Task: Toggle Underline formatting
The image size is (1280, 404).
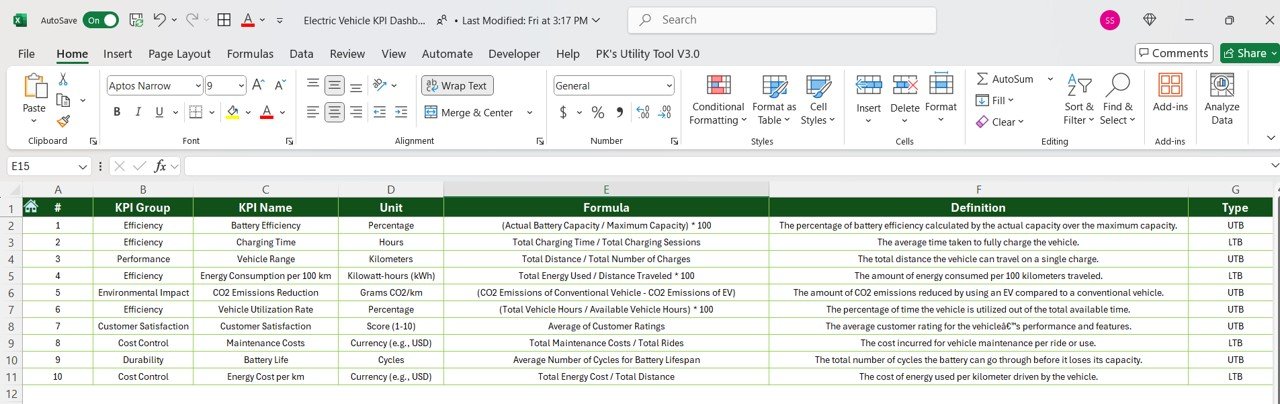Action: click(x=158, y=112)
